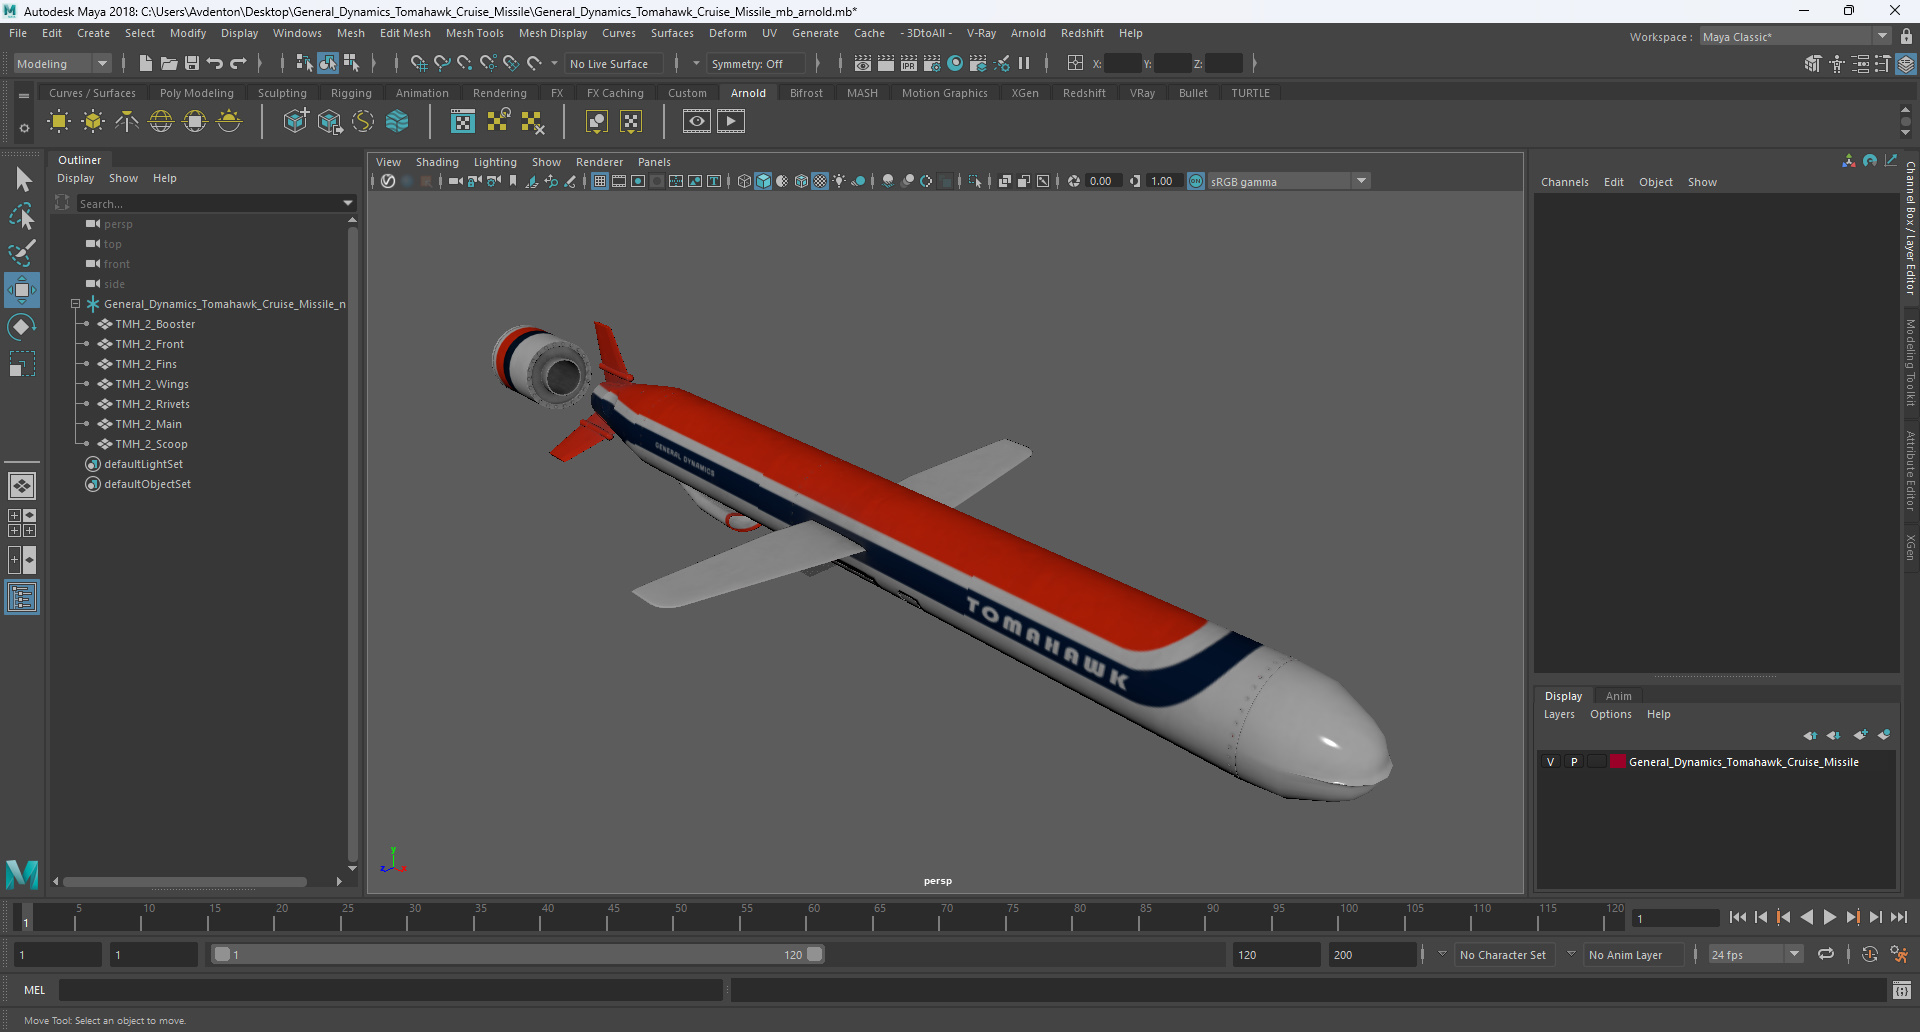The width and height of the screenshot is (1920, 1032).
Task: Open the Workspace Maya Classic dropdown
Action: [1795, 36]
